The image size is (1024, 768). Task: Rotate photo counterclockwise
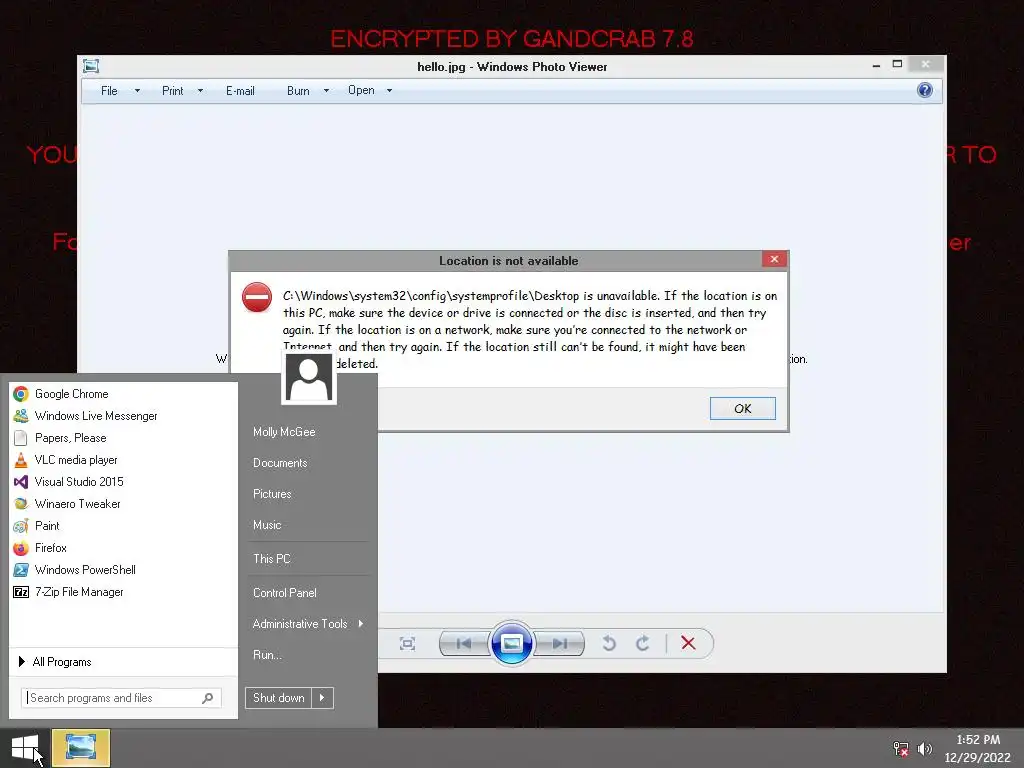609,644
